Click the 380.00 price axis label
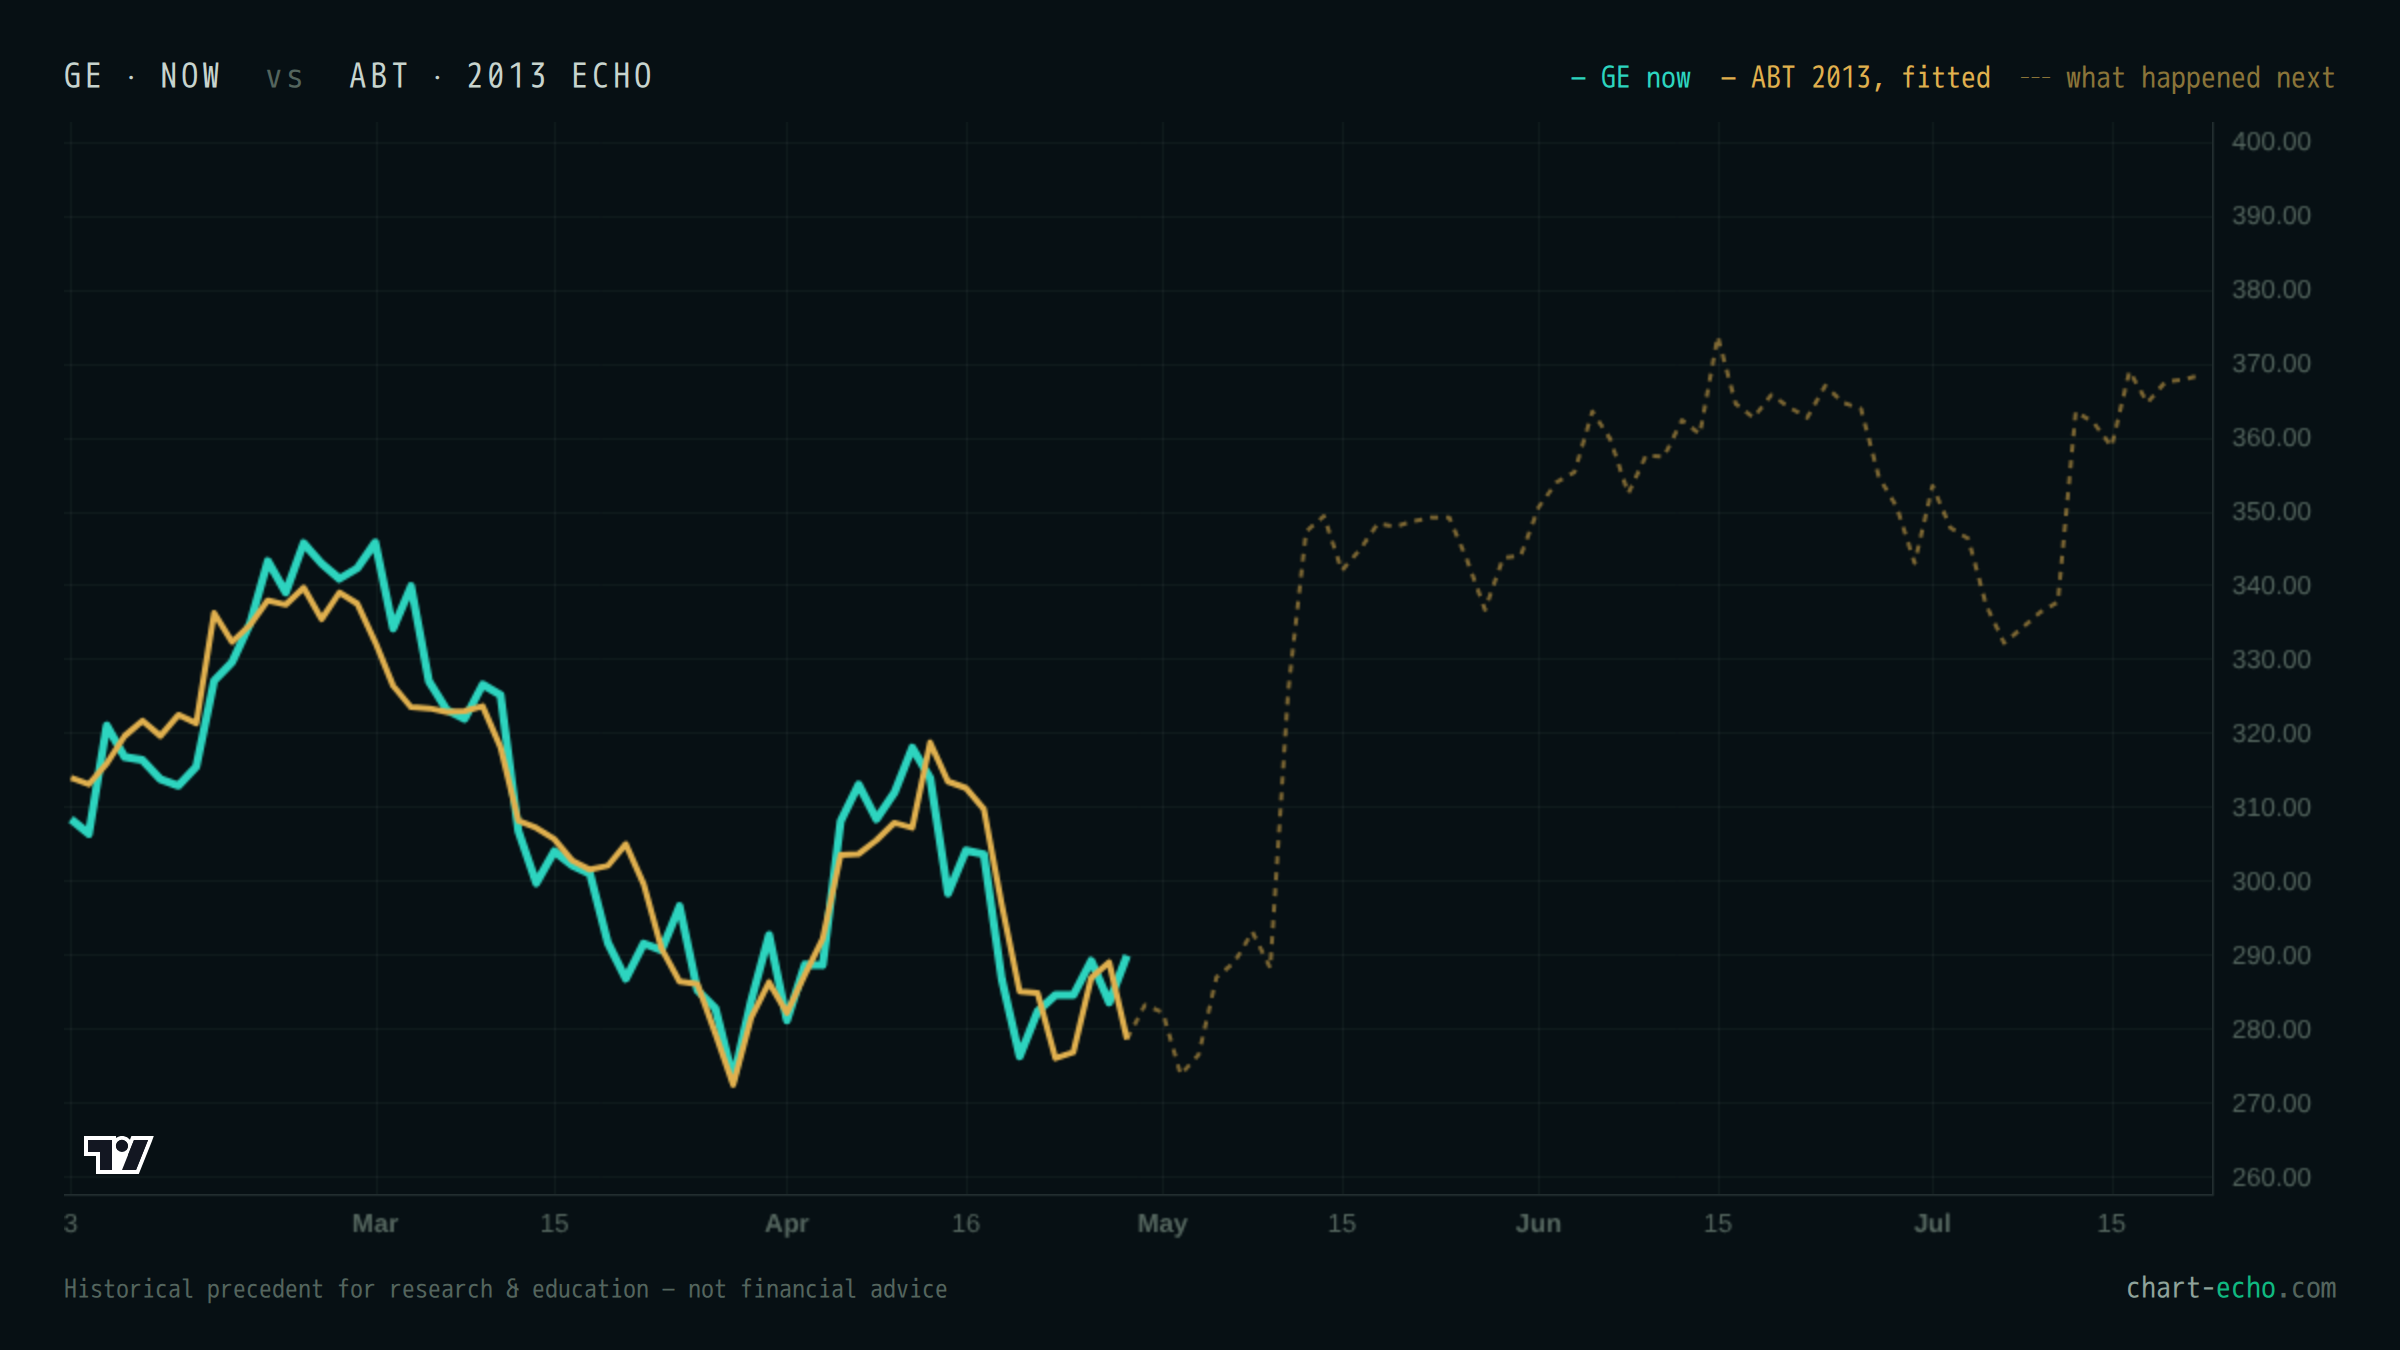The image size is (2400, 1350). click(x=2271, y=289)
